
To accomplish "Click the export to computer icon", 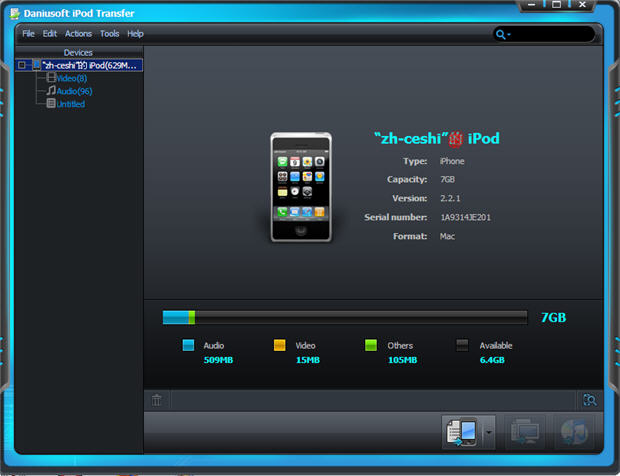I will [525, 433].
